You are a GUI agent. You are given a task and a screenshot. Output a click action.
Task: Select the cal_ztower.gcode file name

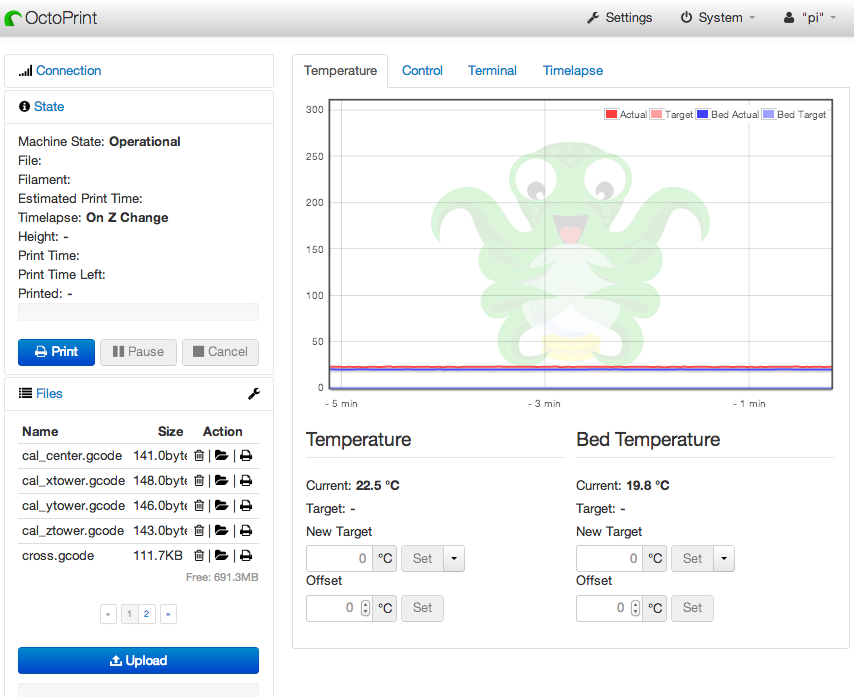coord(73,531)
